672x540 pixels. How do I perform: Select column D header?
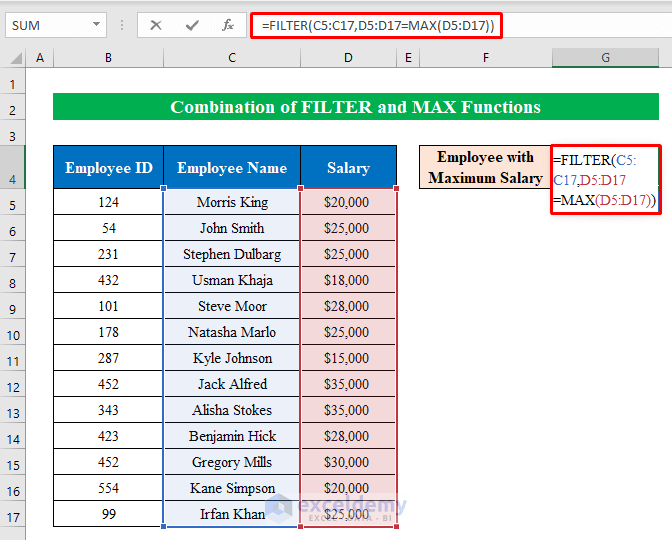tap(348, 58)
